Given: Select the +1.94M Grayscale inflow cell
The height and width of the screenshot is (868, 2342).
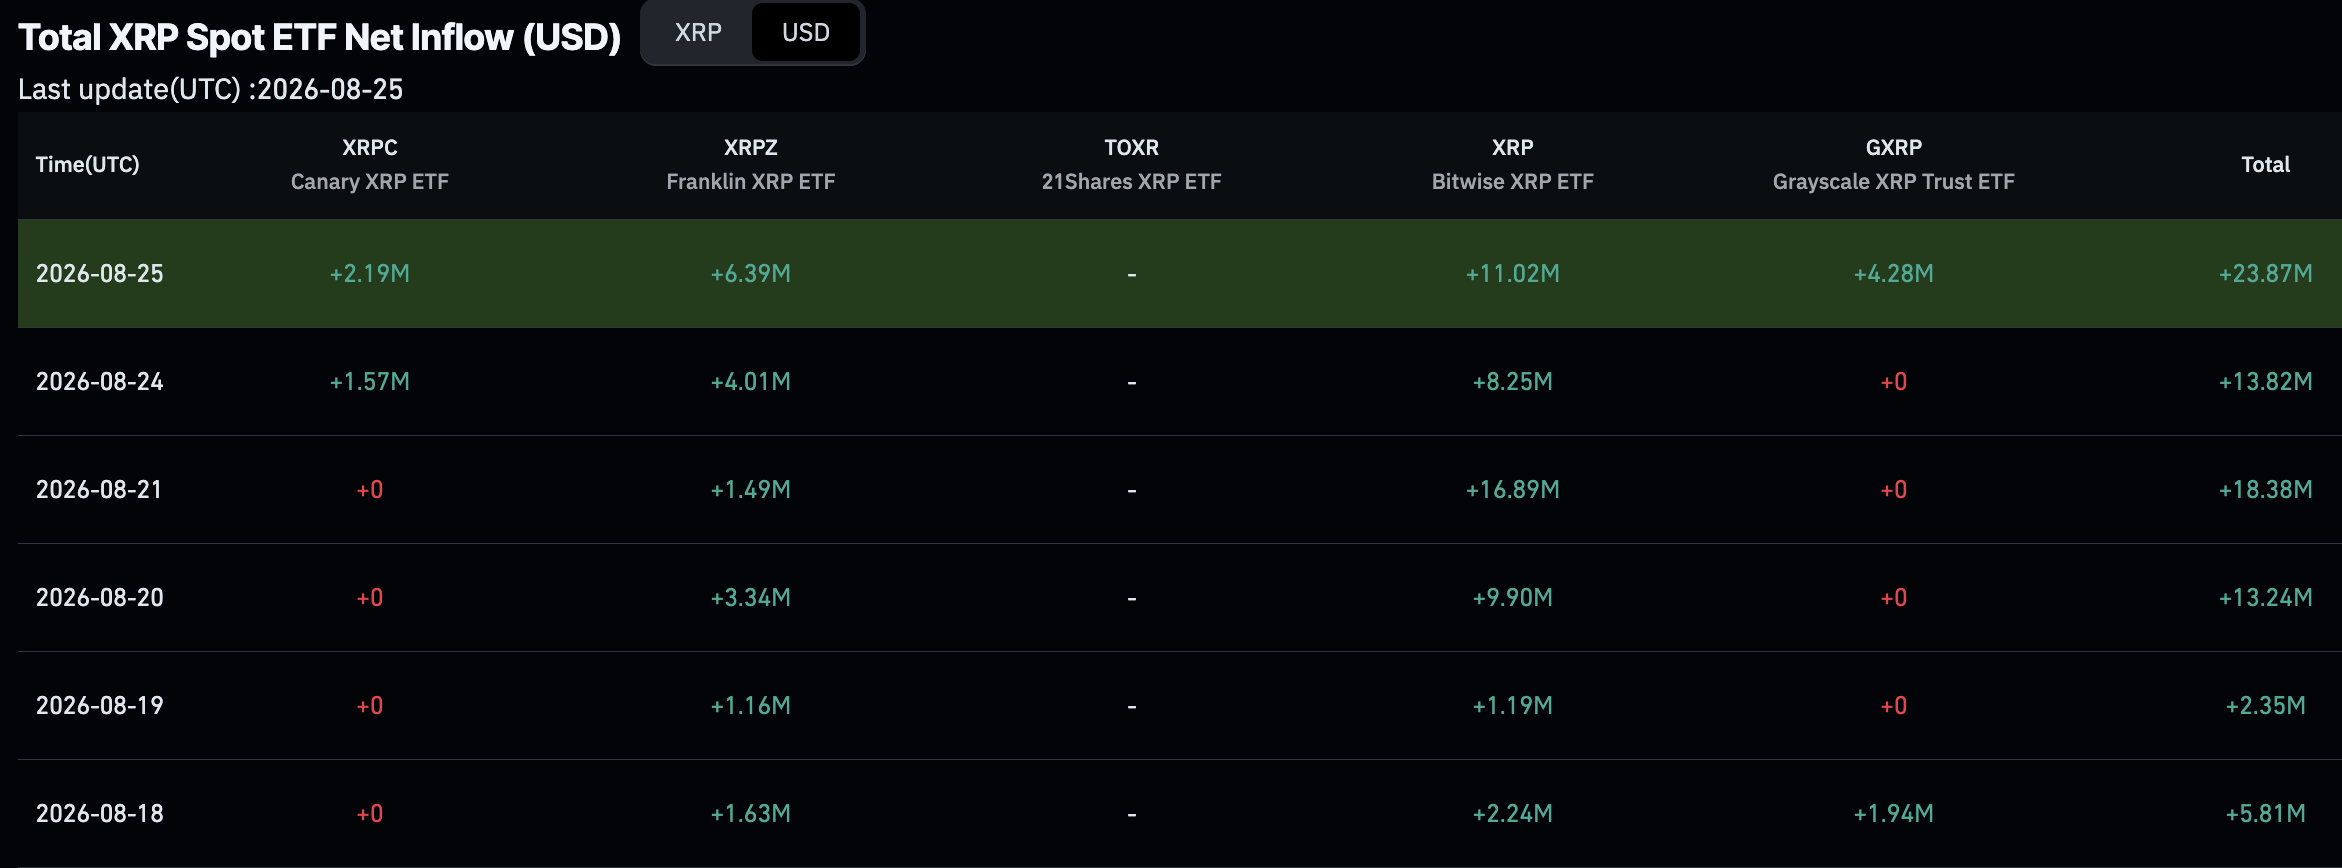Looking at the screenshot, I should tap(1894, 814).
